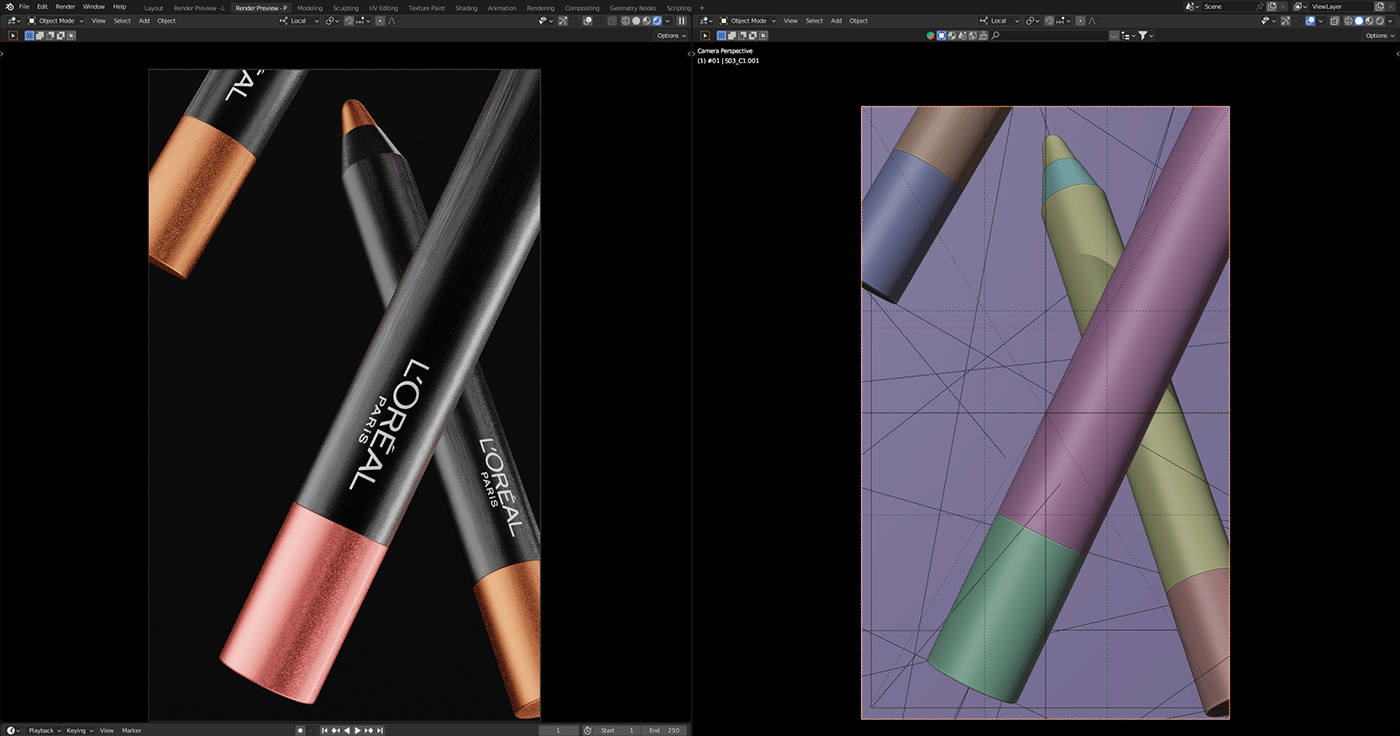Open the pivot point dropdown
The width and height of the screenshot is (1400, 736).
332,20
